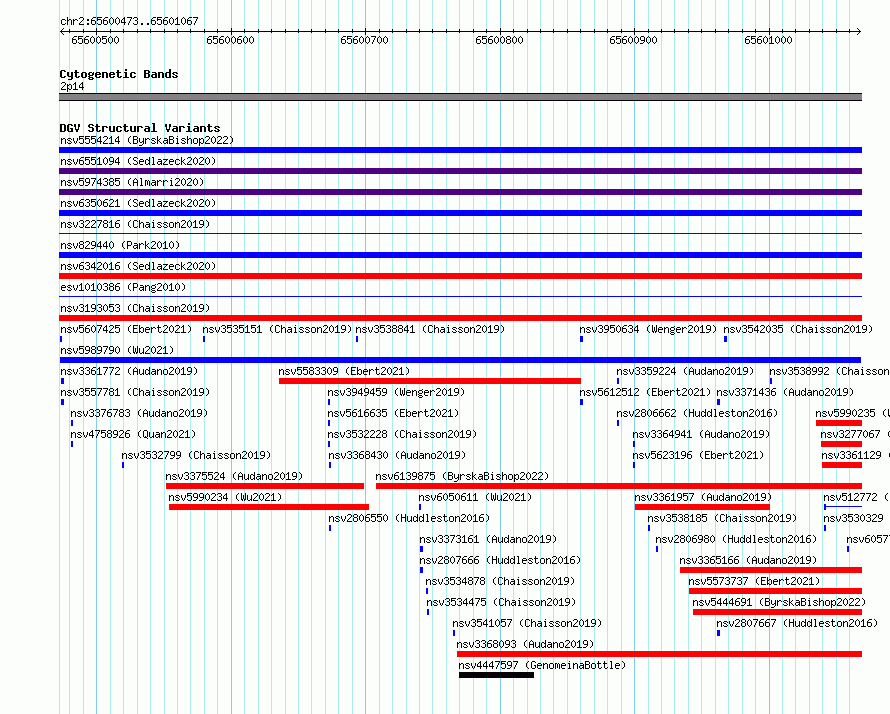The width and height of the screenshot is (890, 714).
Task: Click the black bar of nsv4447597
Action: [x=496, y=675]
